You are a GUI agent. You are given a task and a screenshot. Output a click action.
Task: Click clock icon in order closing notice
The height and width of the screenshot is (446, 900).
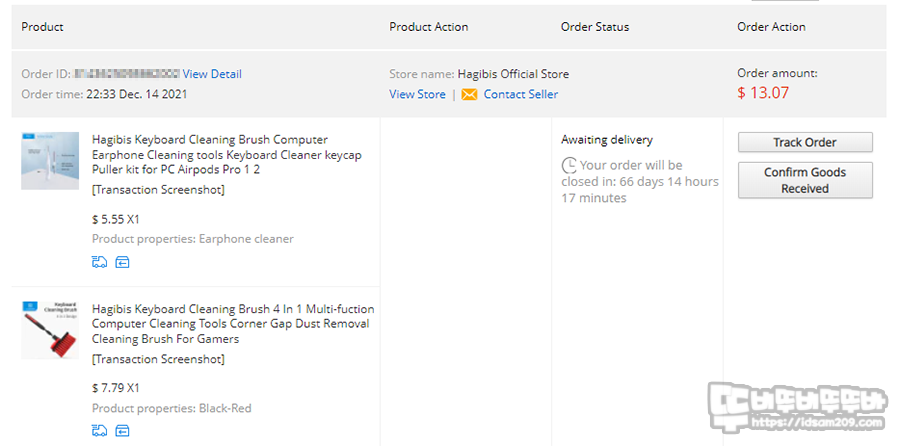[x=569, y=165]
